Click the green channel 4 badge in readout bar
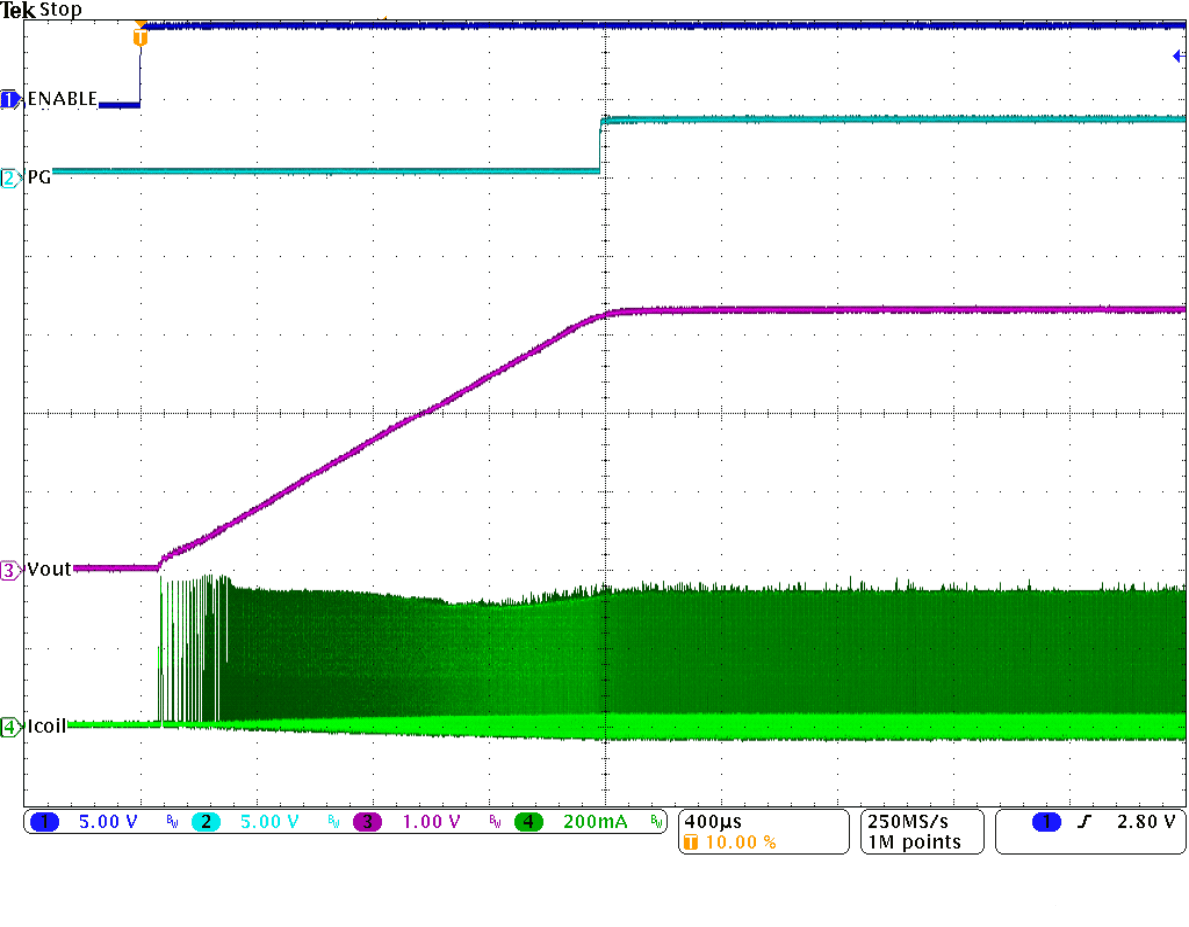The image size is (1189, 927). coord(528,822)
